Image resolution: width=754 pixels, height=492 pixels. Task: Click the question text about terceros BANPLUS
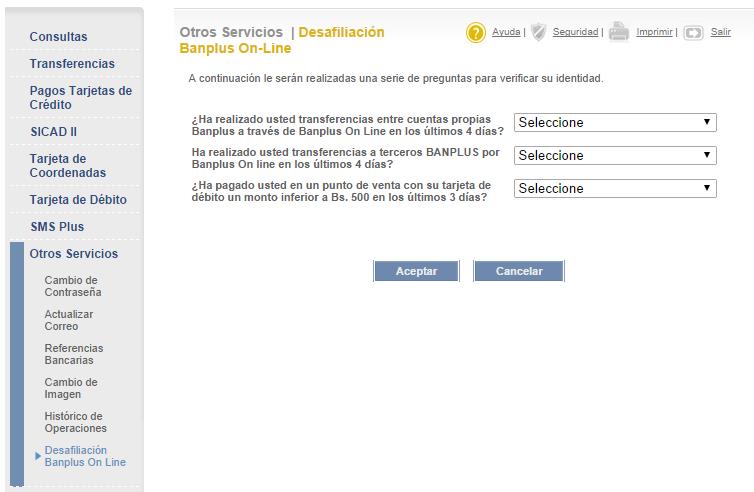pos(345,158)
